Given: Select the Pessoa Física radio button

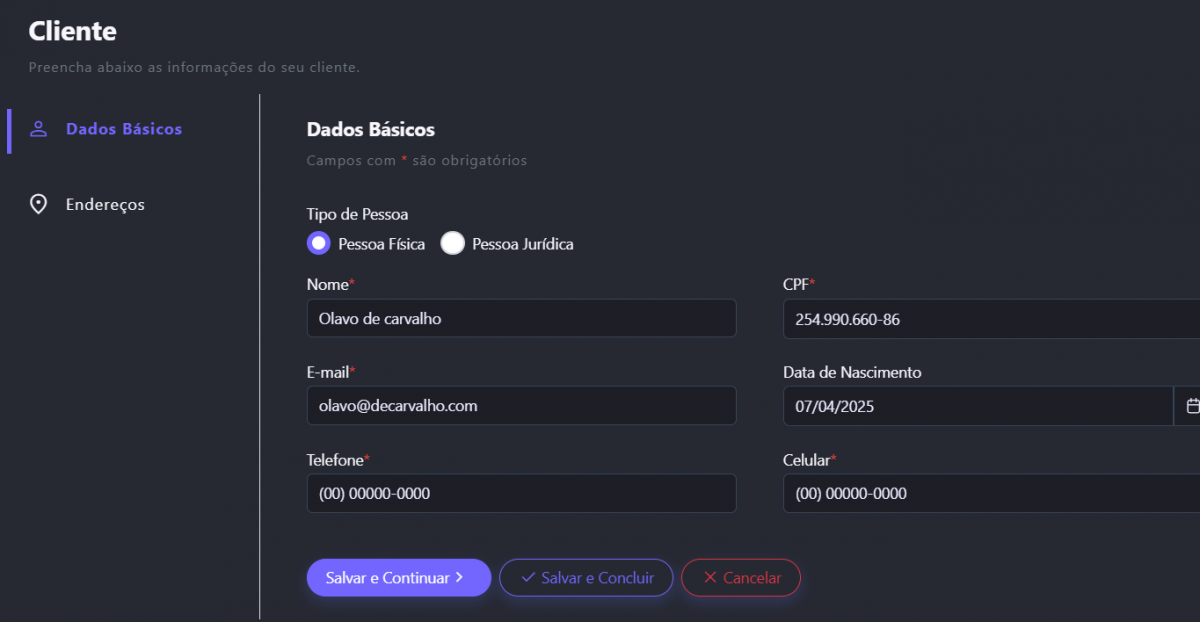Looking at the screenshot, I should tap(319, 243).
